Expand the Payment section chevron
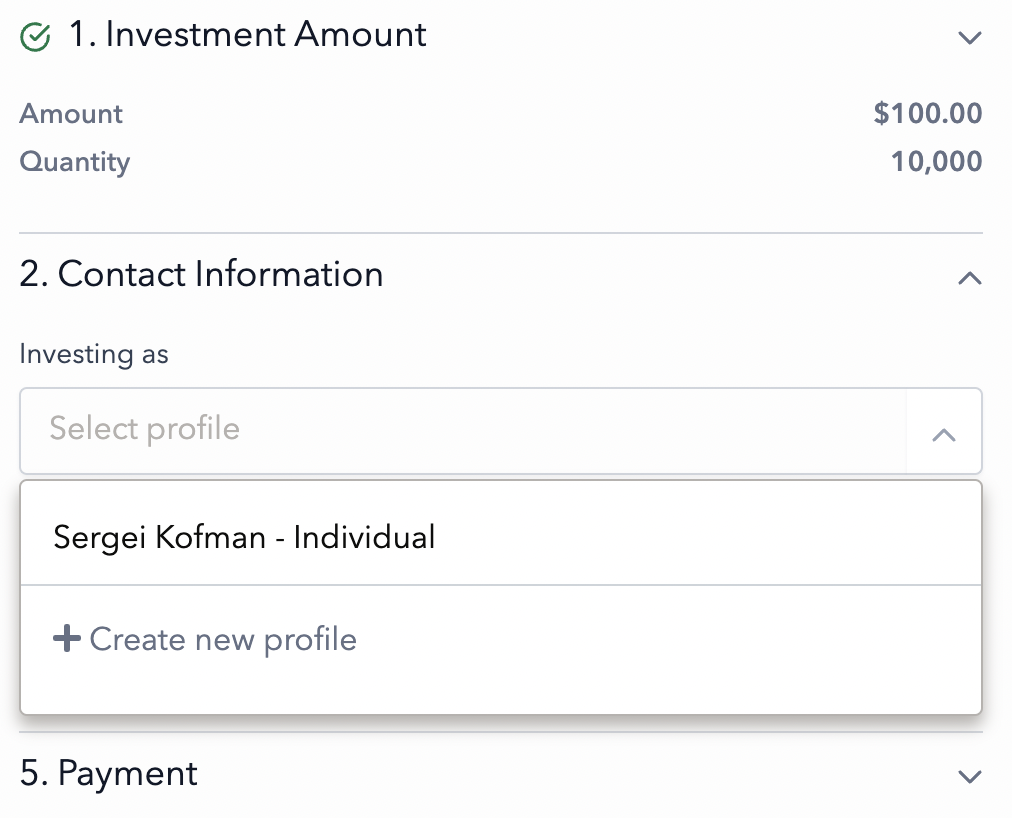Image resolution: width=1012 pixels, height=818 pixels. point(968,776)
